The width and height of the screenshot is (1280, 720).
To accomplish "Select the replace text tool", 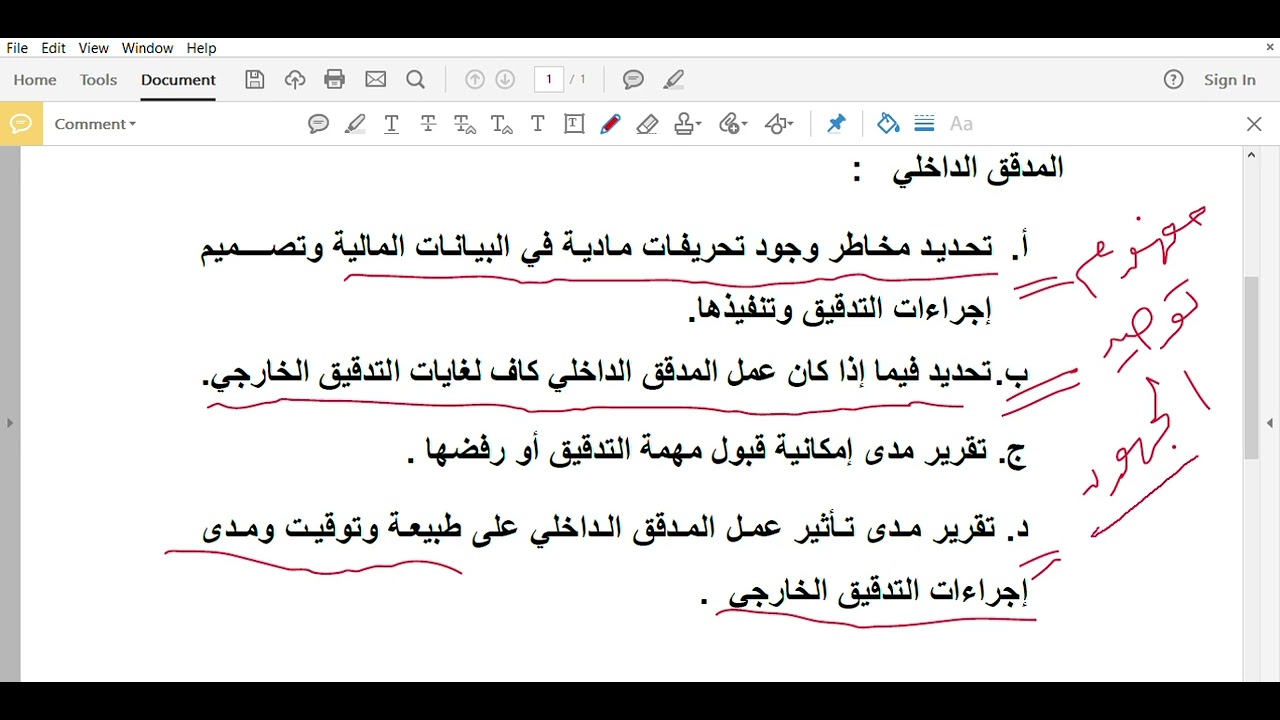I will (x=465, y=124).
